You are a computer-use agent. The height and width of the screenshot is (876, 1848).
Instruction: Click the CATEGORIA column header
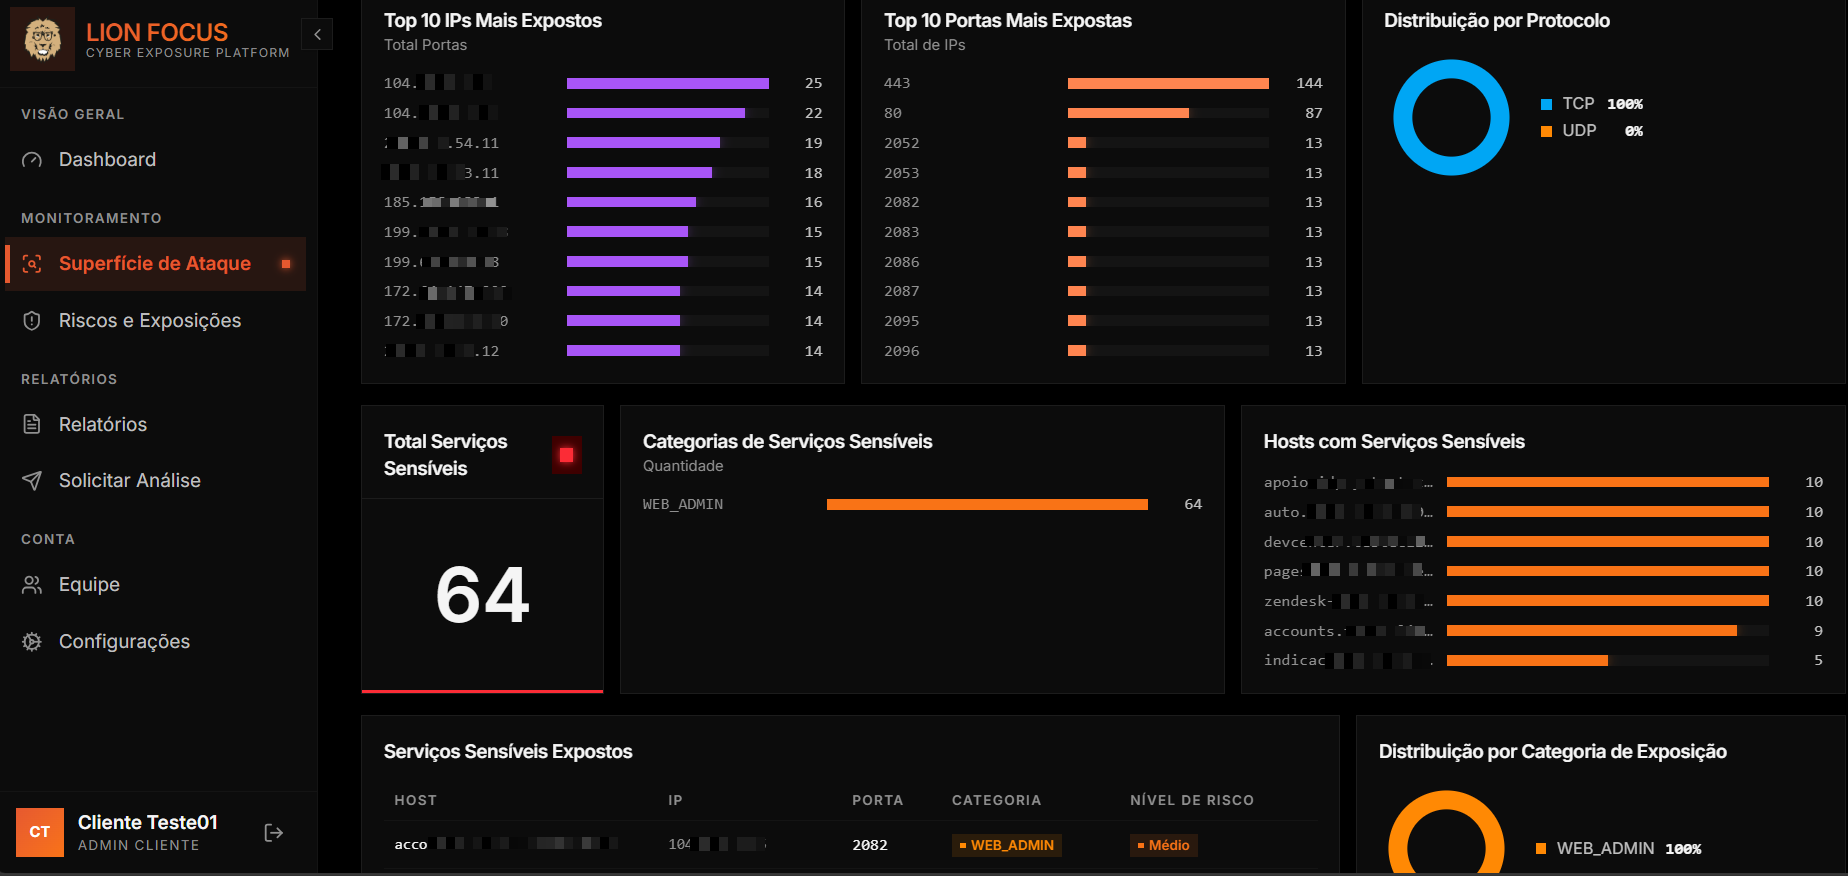pyautogui.click(x=996, y=800)
